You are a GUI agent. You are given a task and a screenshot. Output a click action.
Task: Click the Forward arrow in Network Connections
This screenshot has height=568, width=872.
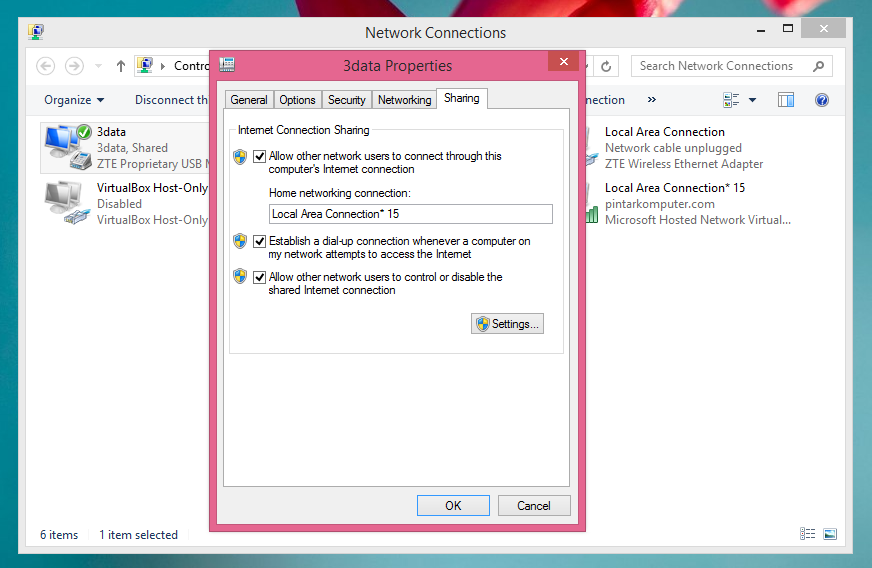click(x=75, y=66)
